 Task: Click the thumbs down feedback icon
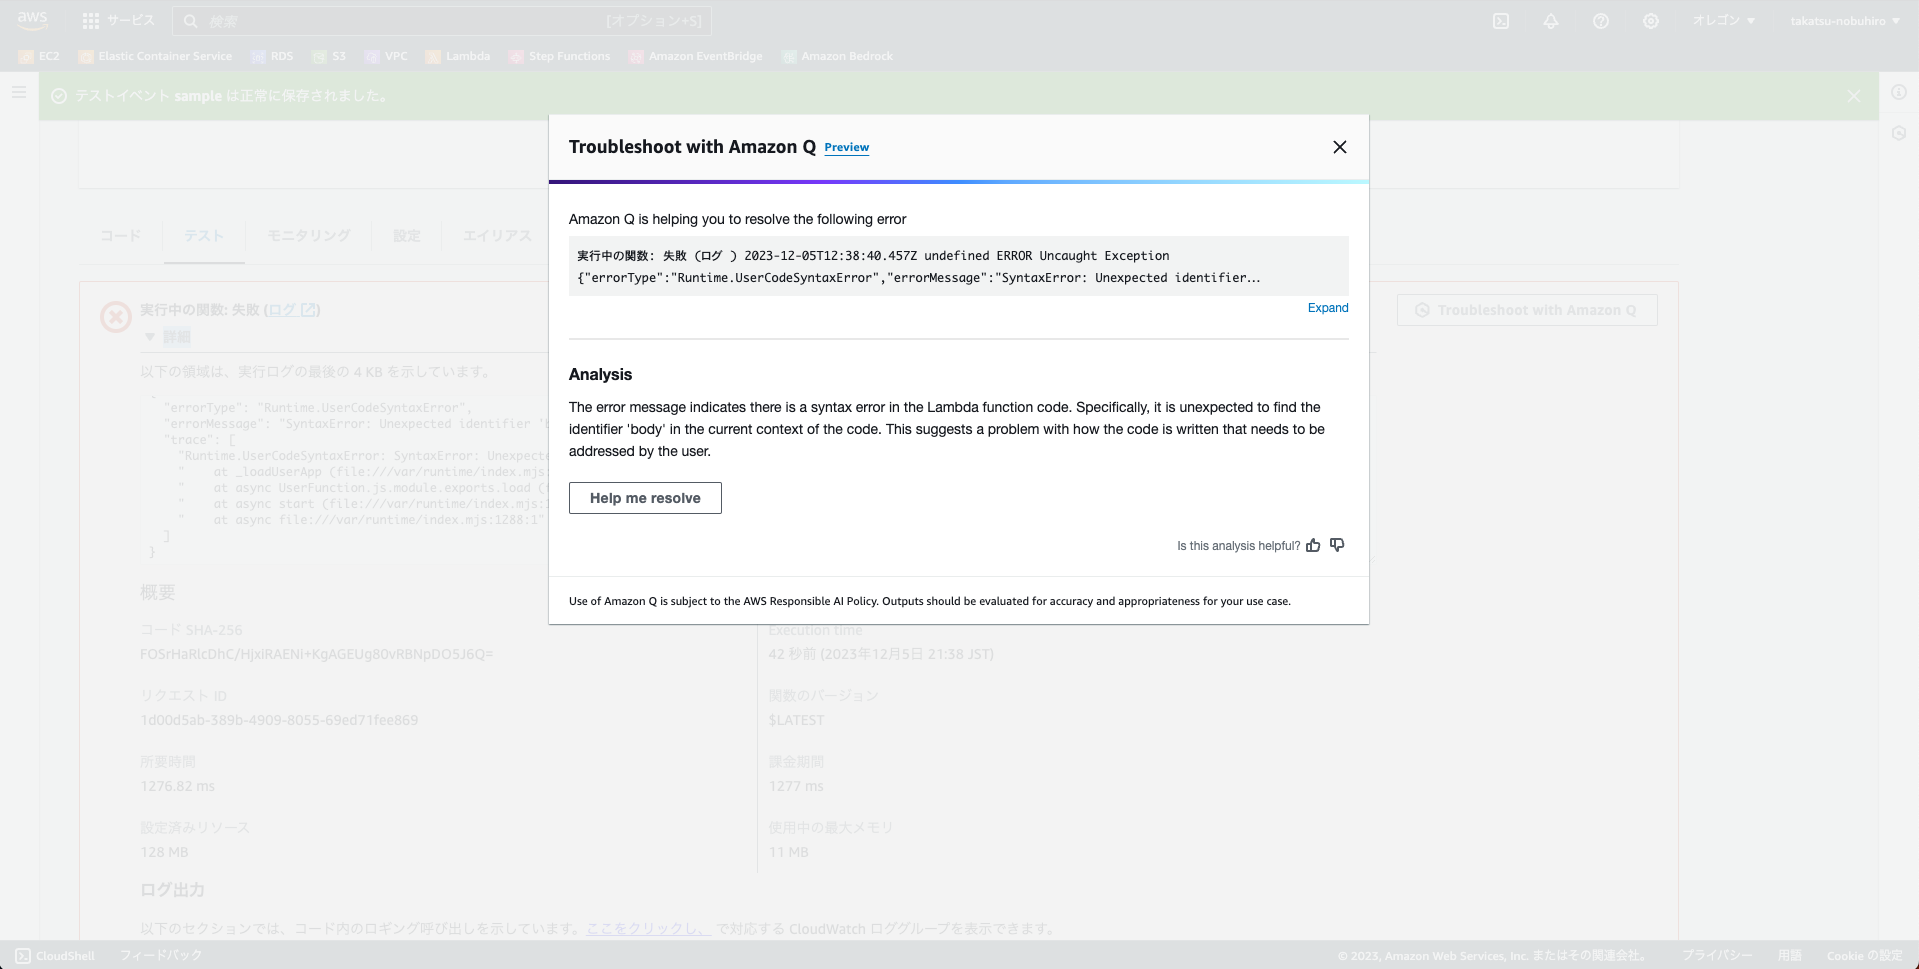point(1337,545)
